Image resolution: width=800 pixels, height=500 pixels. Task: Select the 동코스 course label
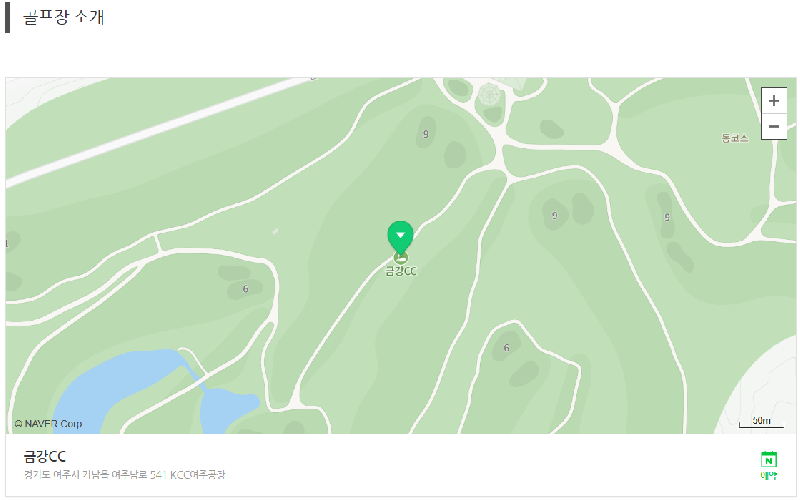click(x=735, y=138)
